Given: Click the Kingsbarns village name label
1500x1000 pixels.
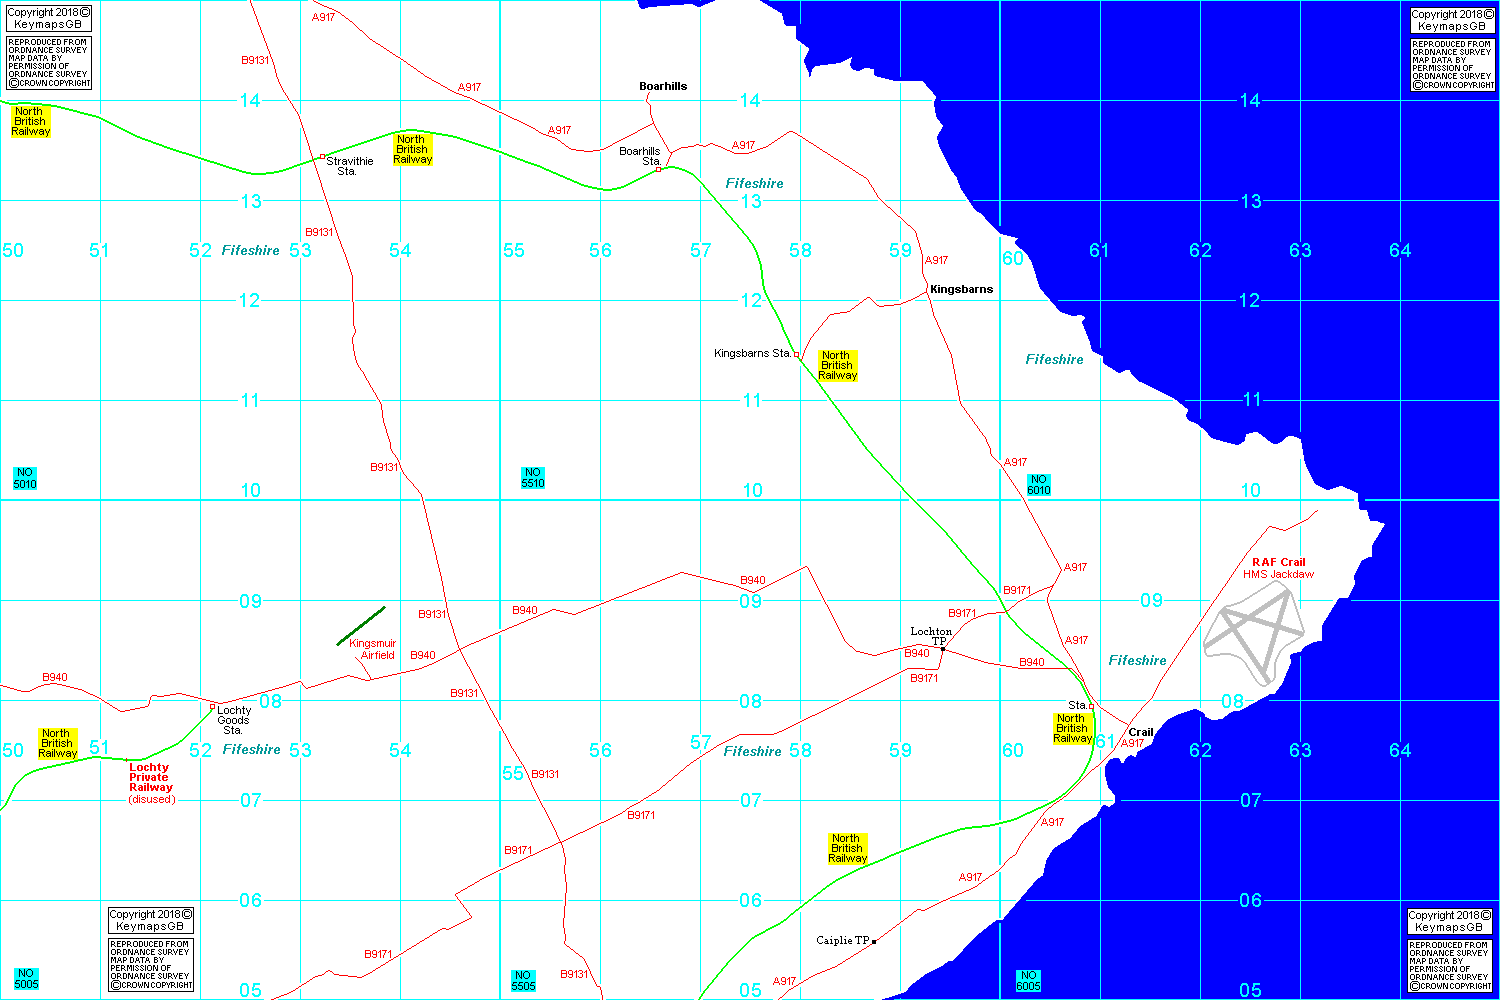Looking at the screenshot, I should tap(961, 289).
